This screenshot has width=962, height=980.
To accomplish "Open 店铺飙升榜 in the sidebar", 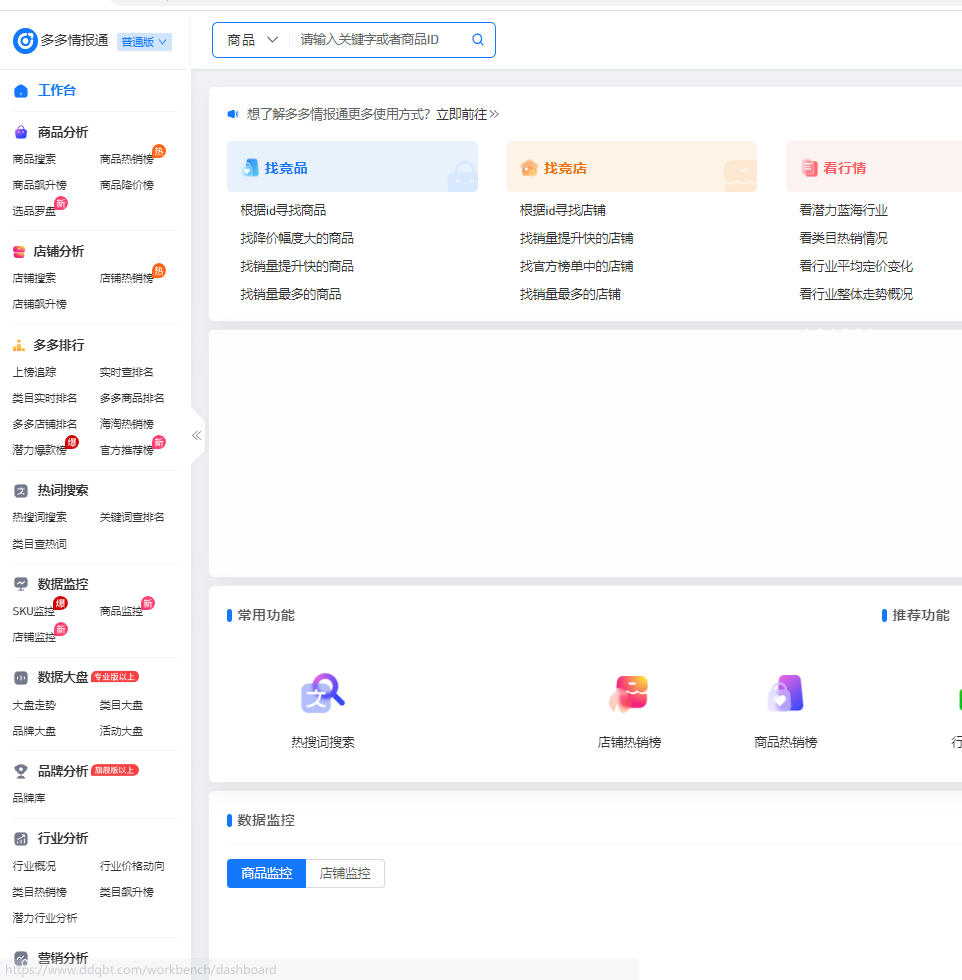I will (39, 304).
